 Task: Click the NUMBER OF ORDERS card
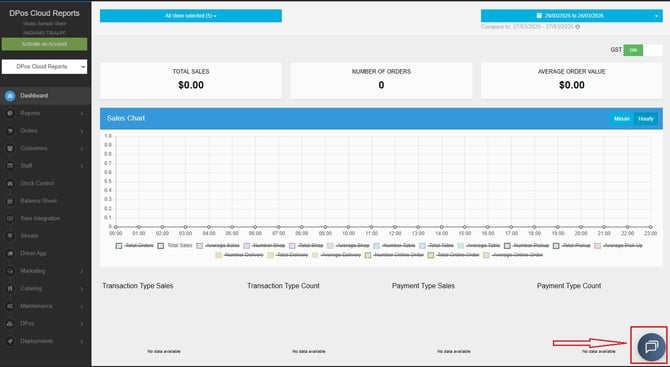tap(381, 81)
